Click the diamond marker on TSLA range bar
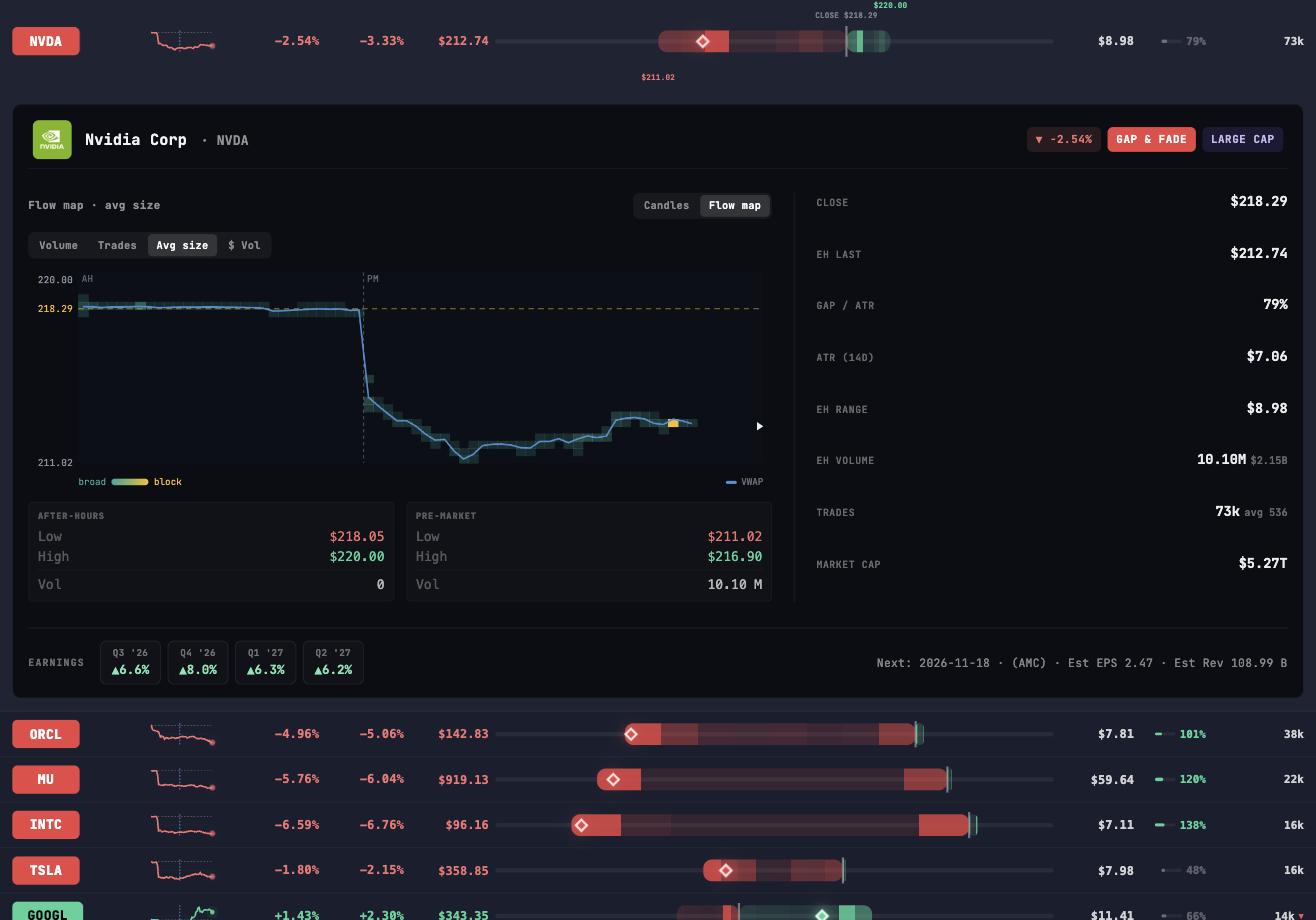 tap(726, 870)
